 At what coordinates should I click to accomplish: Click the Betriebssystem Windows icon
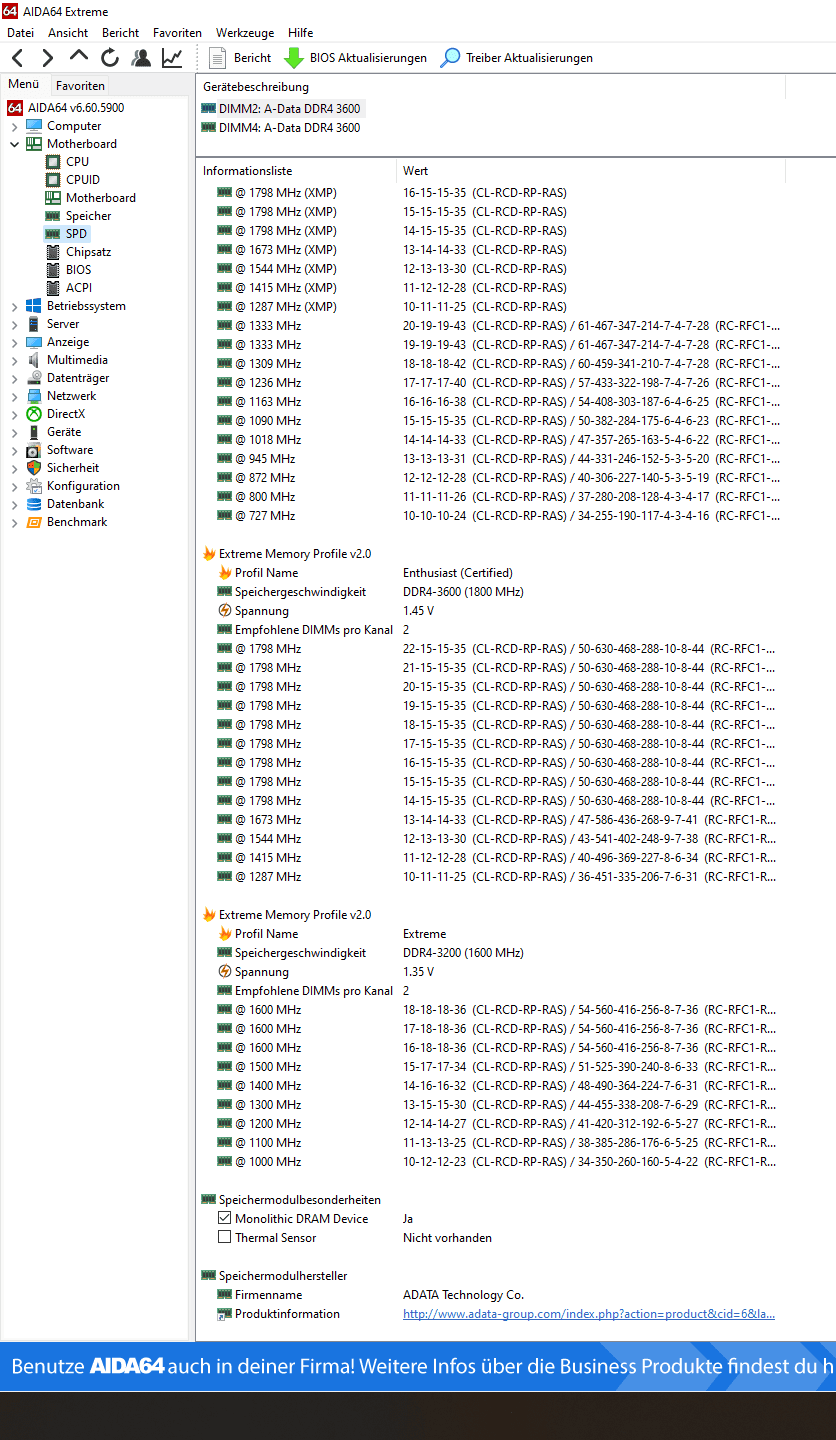coord(34,306)
